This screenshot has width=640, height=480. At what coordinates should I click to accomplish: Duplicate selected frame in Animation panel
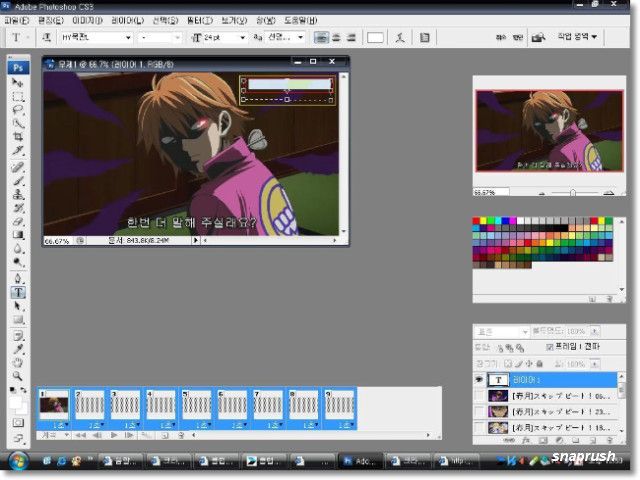click(x=164, y=436)
